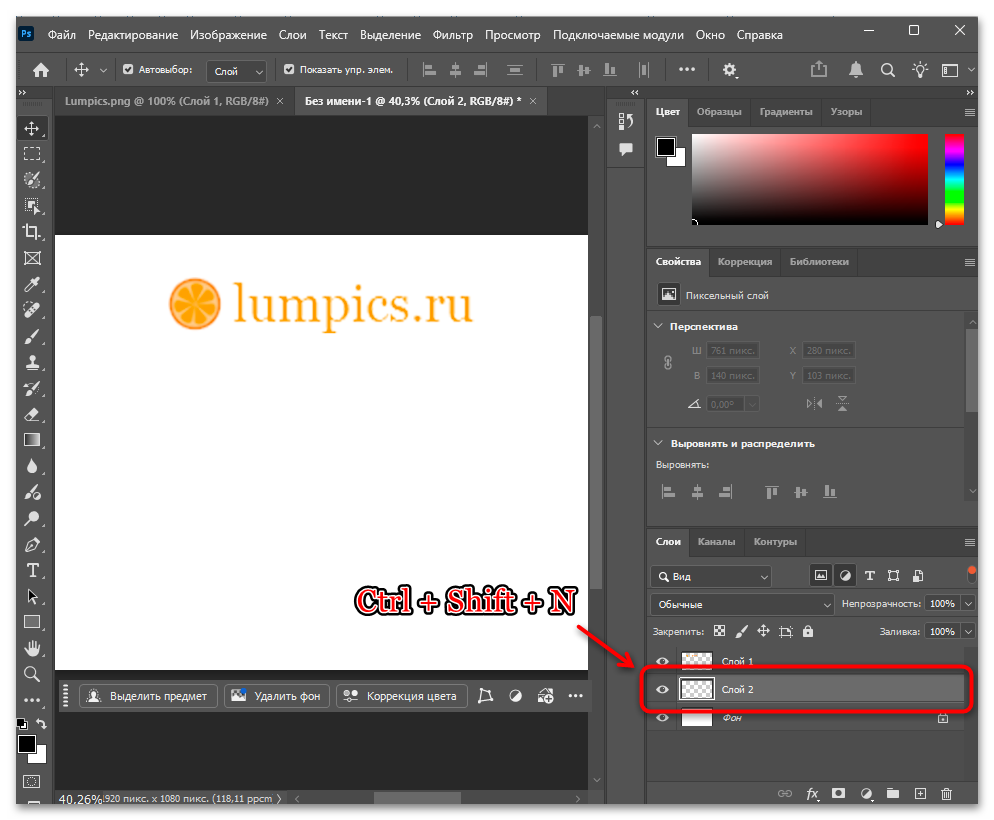Open contextual task bar more options
This screenshot has height=820, width=994.
click(x=576, y=696)
